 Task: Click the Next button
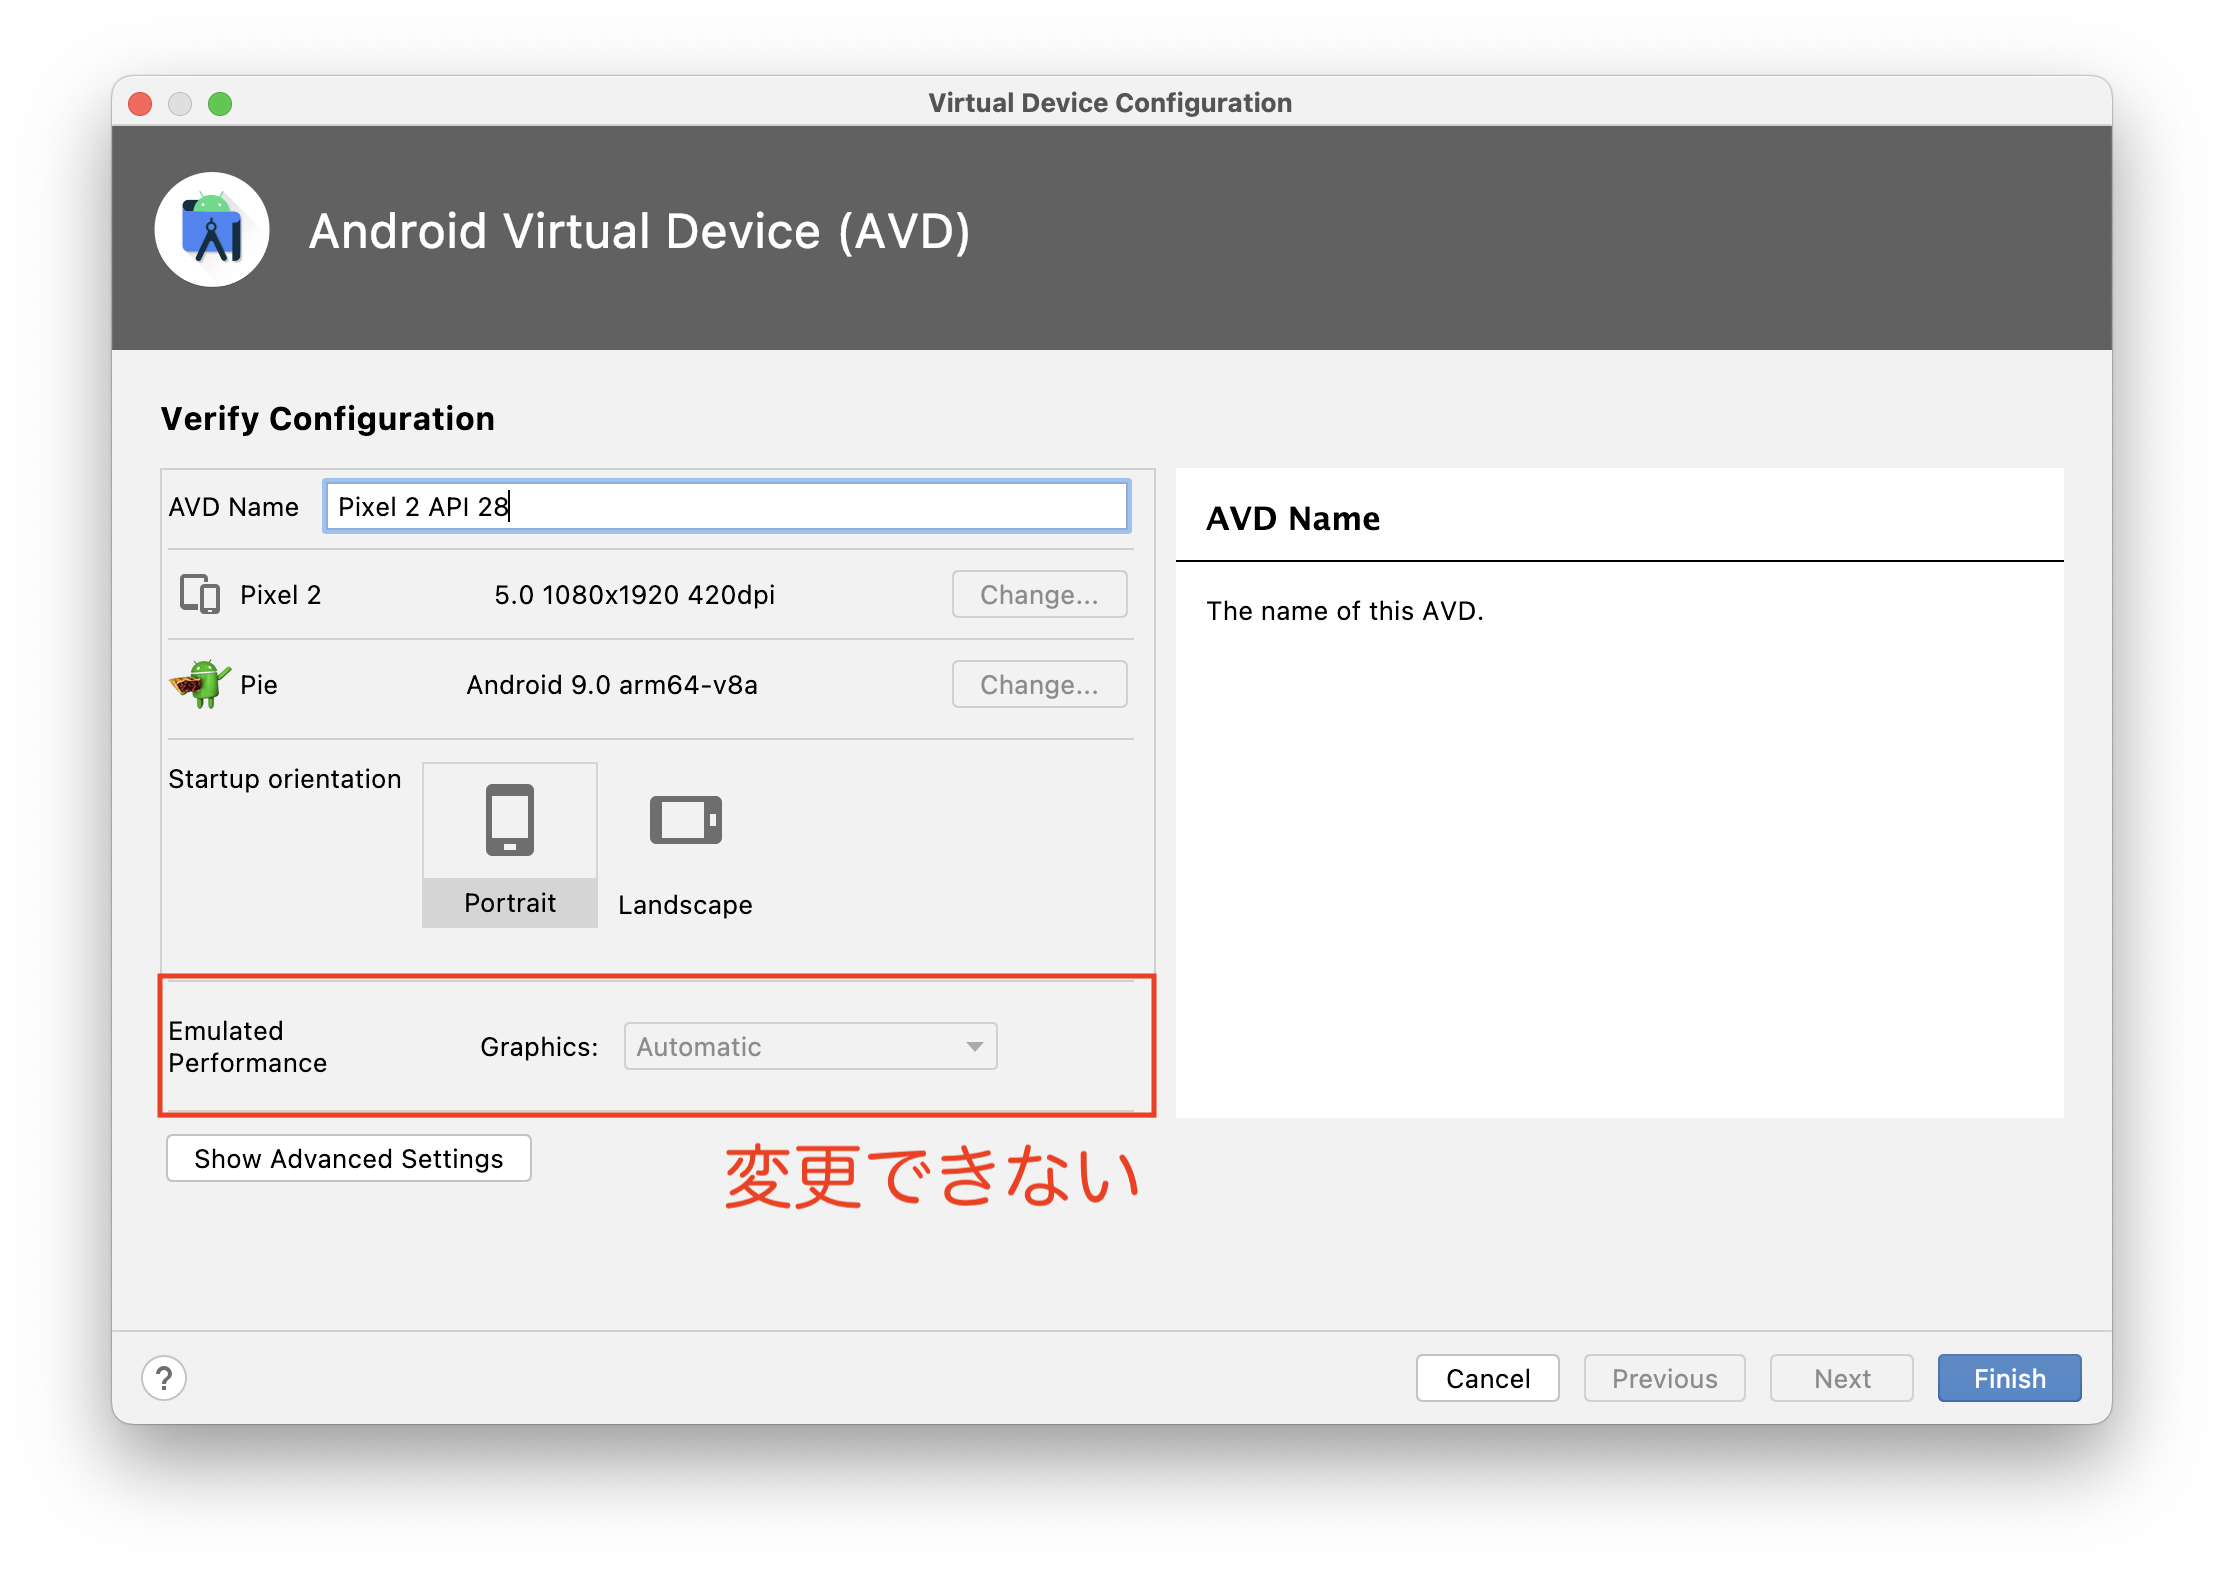1841,1378
